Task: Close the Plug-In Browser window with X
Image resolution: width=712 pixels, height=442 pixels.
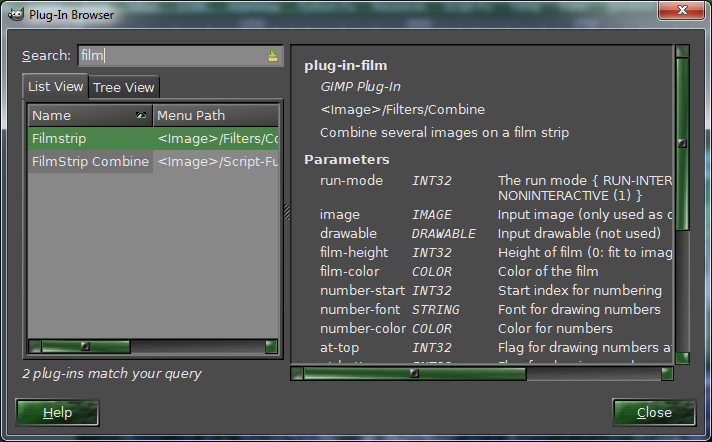Action: click(681, 10)
